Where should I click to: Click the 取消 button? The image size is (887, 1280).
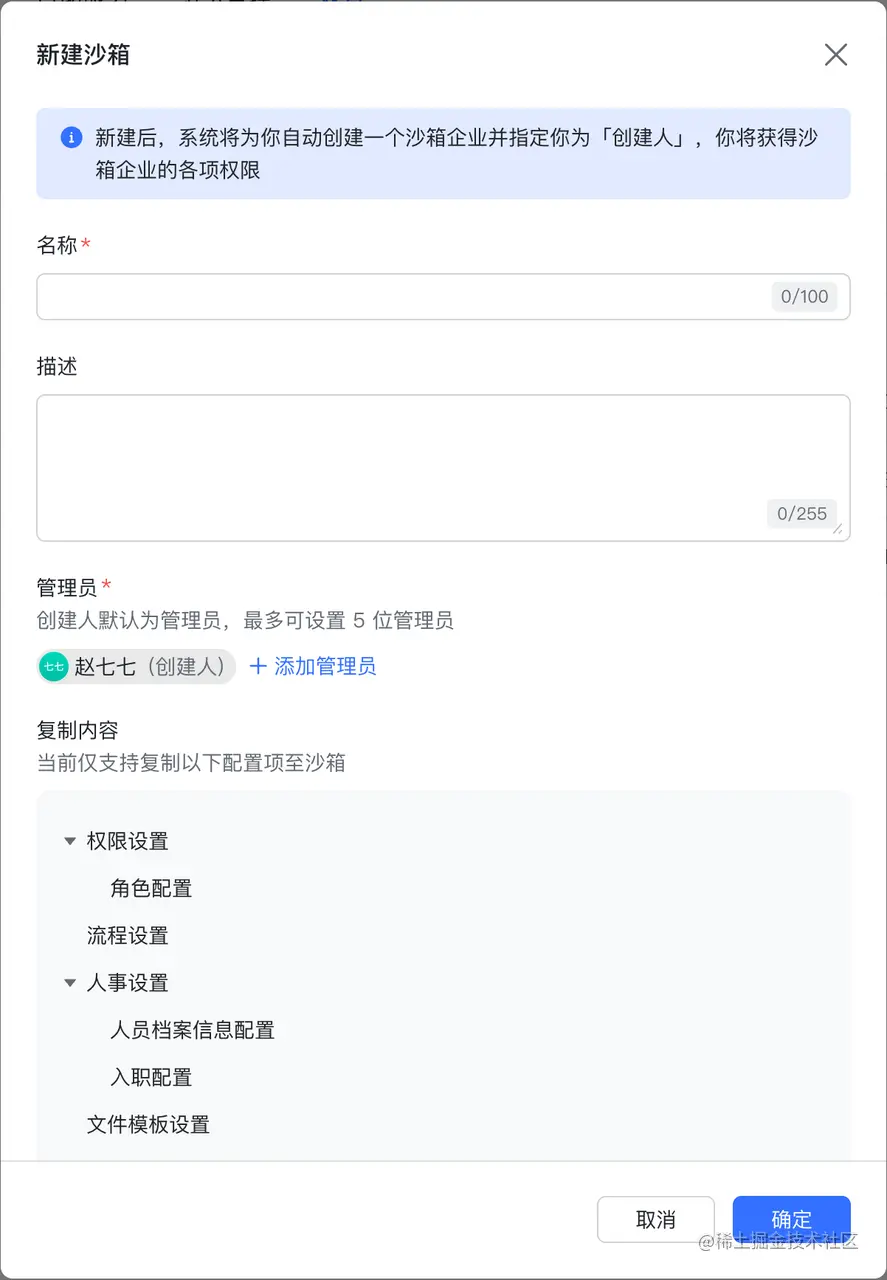point(656,1219)
